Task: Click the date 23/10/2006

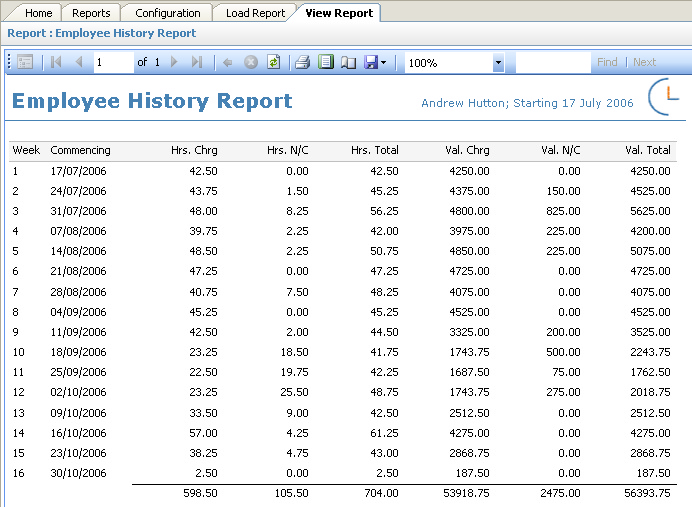Action: tap(78, 453)
